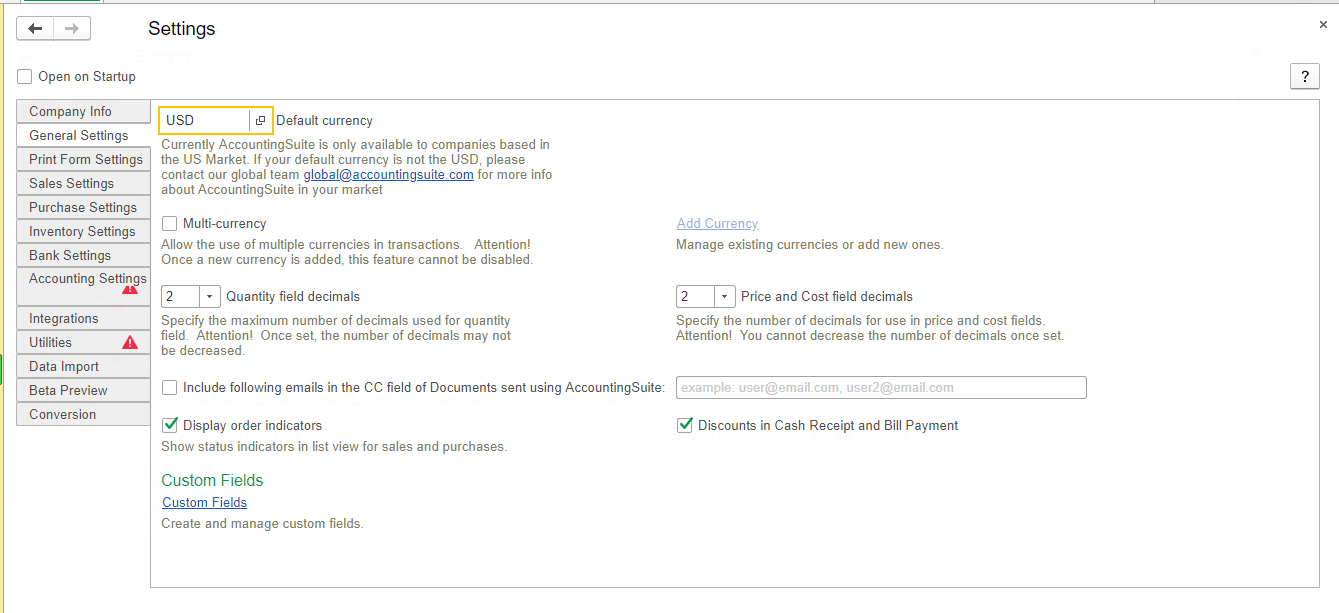This screenshot has width=1339, height=613.
Task: Select the General Settings tab
Action: [83, 135]
